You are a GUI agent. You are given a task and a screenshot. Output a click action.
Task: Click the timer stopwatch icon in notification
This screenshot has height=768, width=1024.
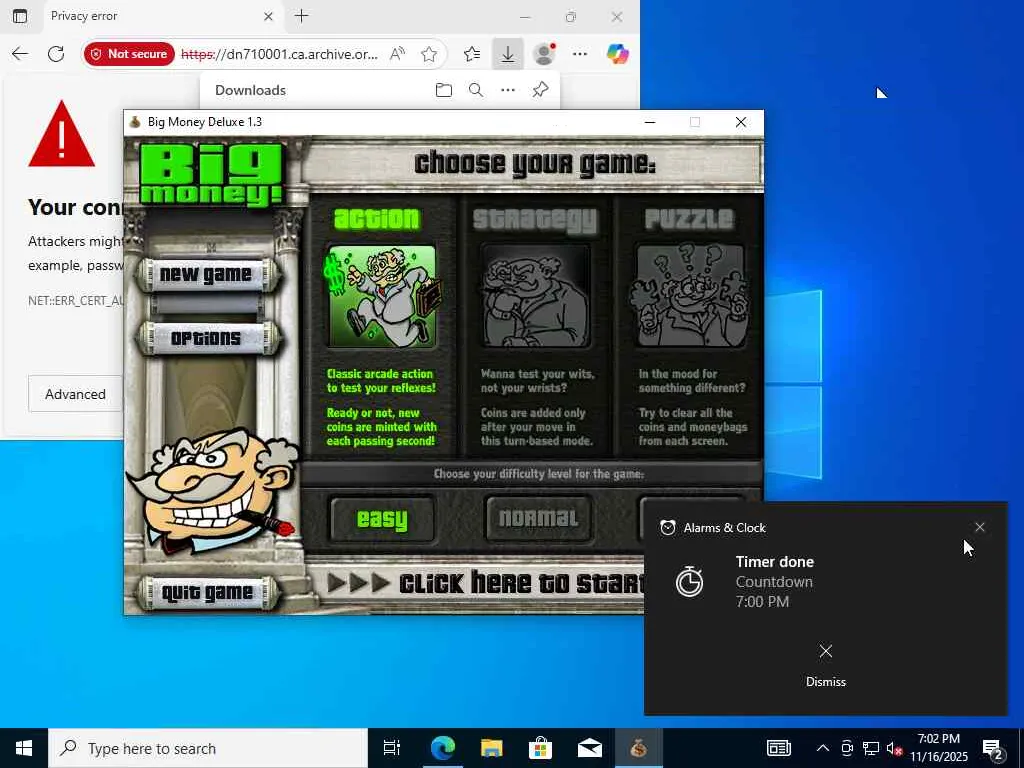(x=689, y=581)
